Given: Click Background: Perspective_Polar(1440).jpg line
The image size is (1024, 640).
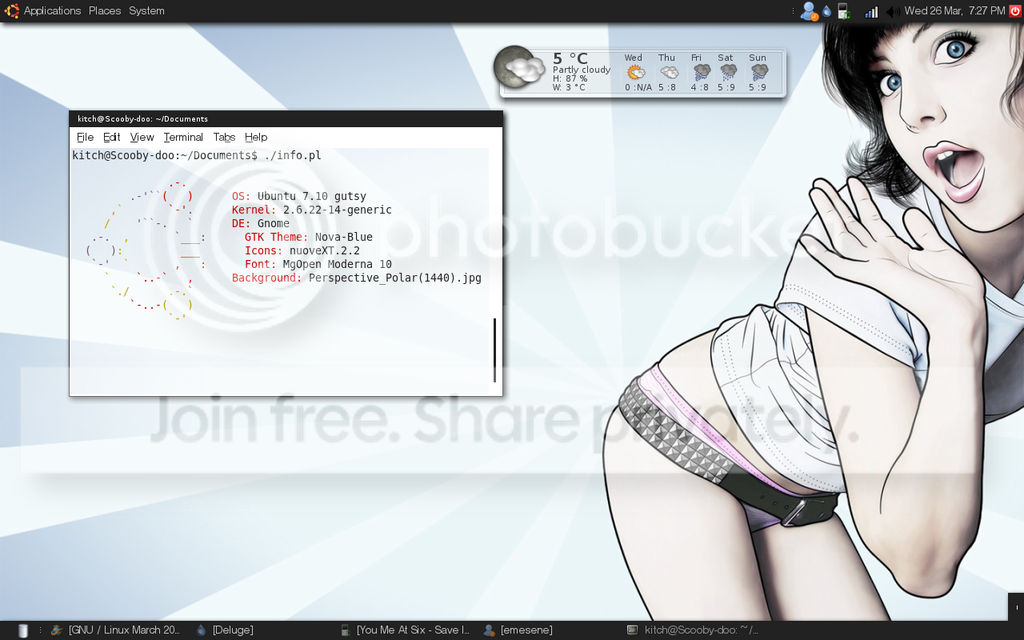Looking at the screenshot, I should (357, 278).
